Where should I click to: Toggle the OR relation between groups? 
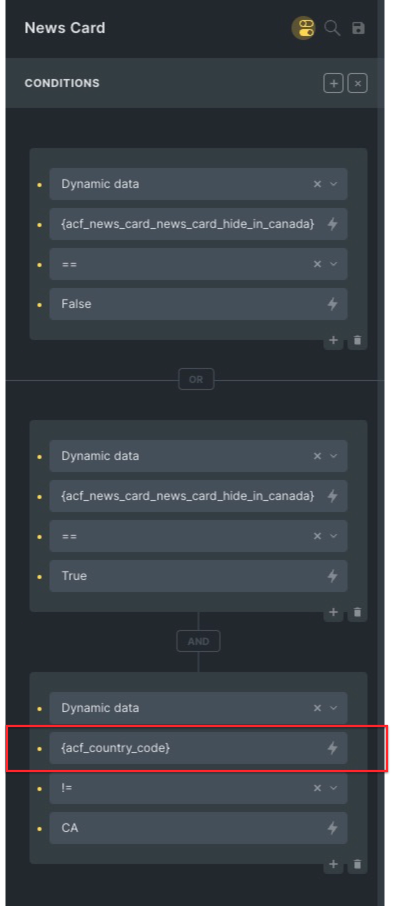coord(196,380)
